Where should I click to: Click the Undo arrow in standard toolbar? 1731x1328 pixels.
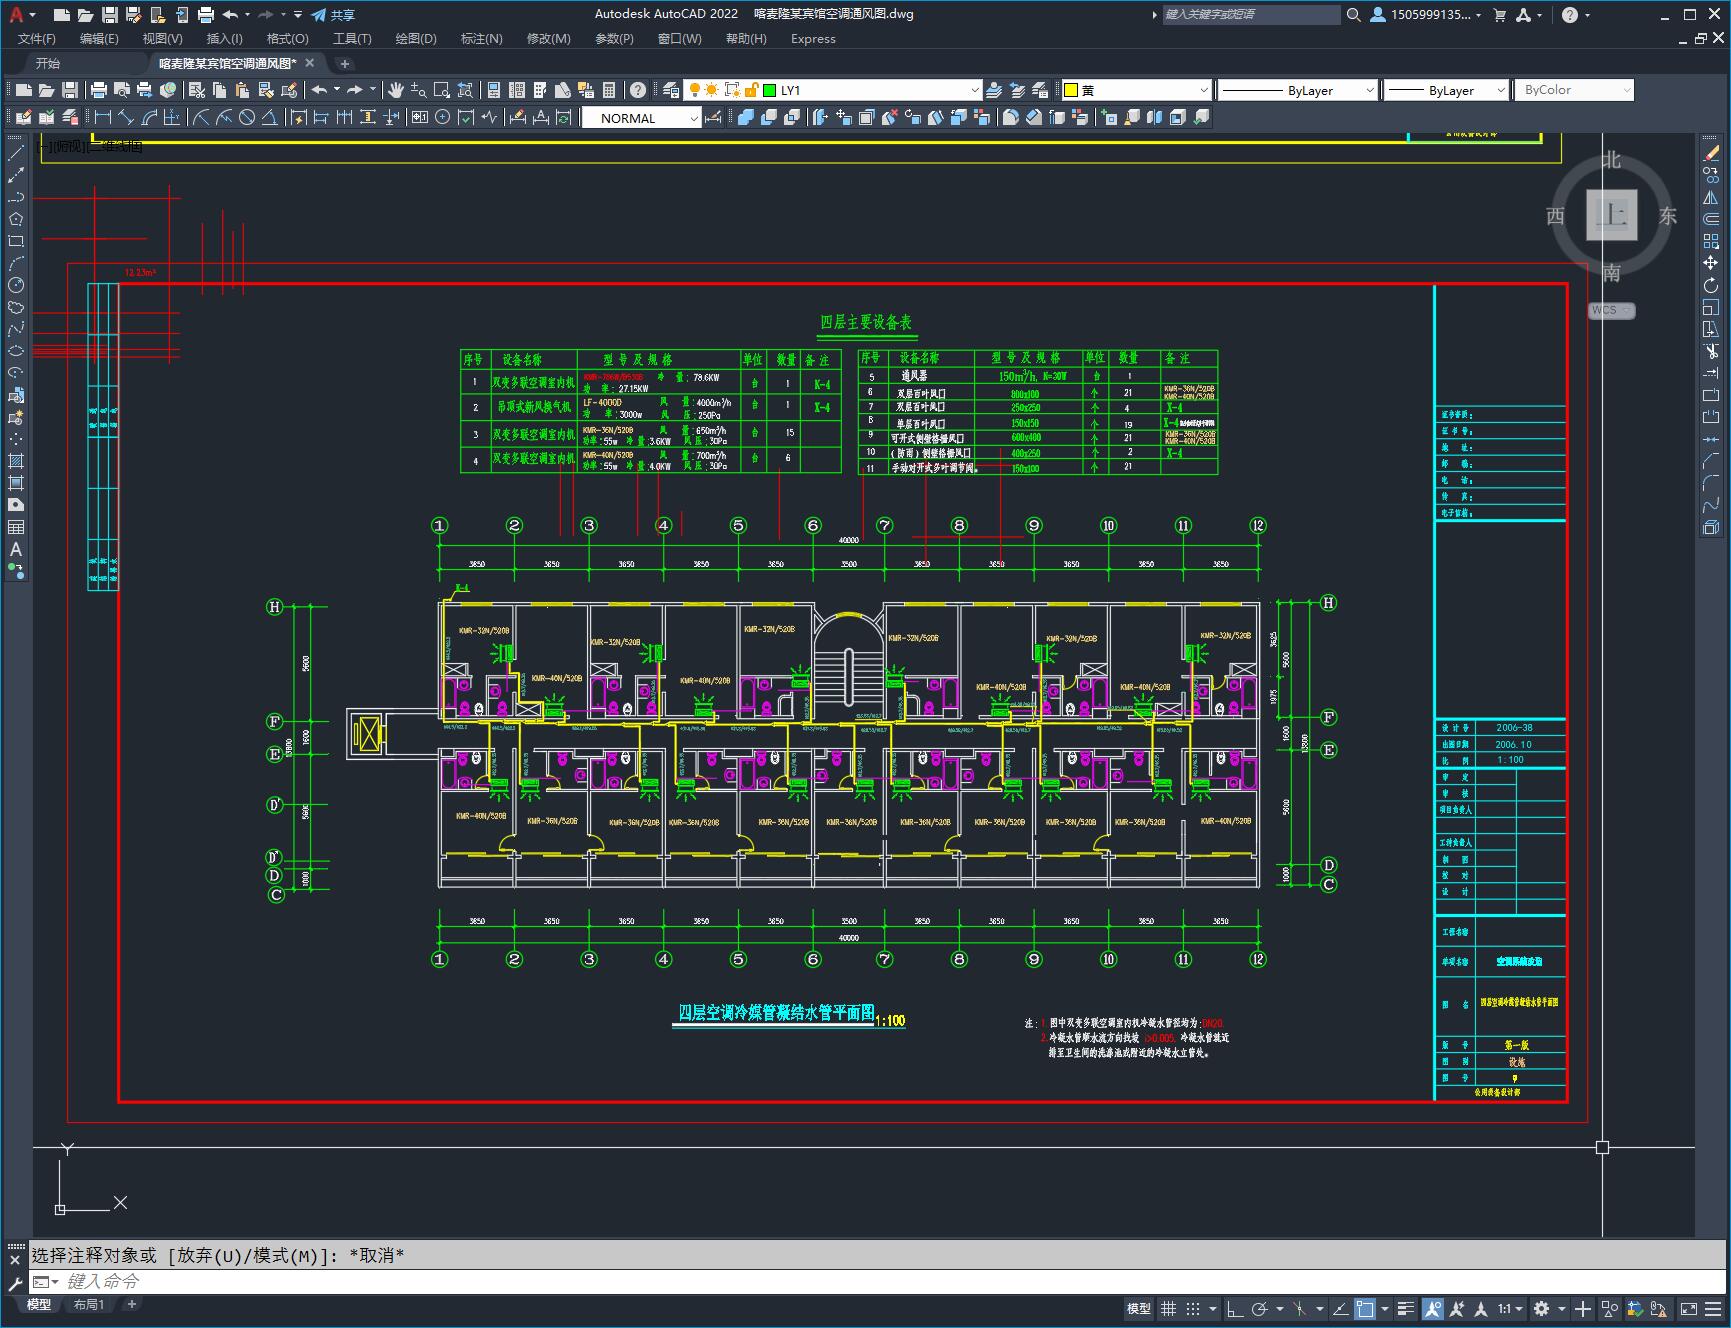pyautogui.click(x=319, y=90)
